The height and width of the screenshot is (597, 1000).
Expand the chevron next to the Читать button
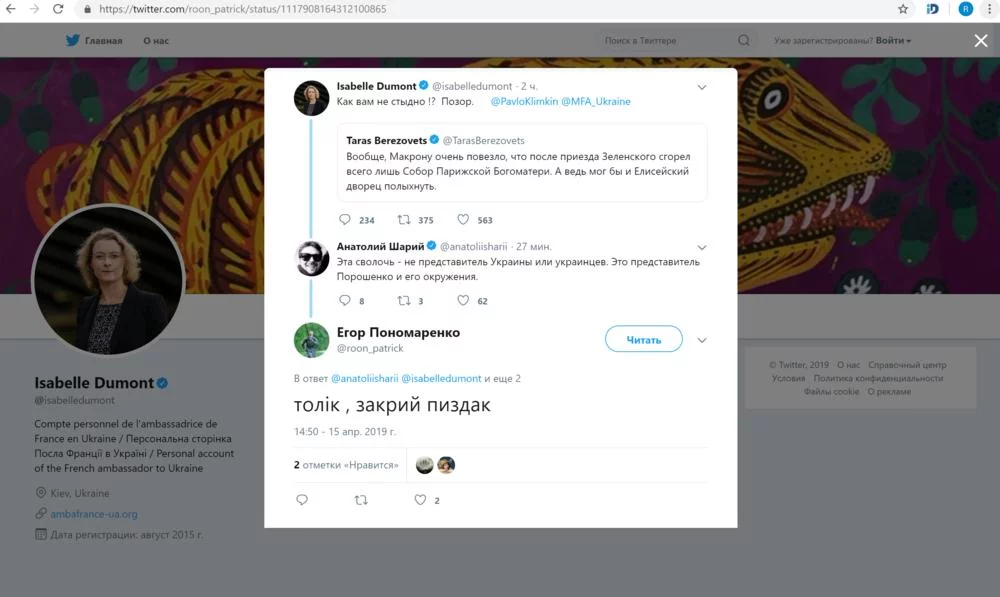coord(702,340)
